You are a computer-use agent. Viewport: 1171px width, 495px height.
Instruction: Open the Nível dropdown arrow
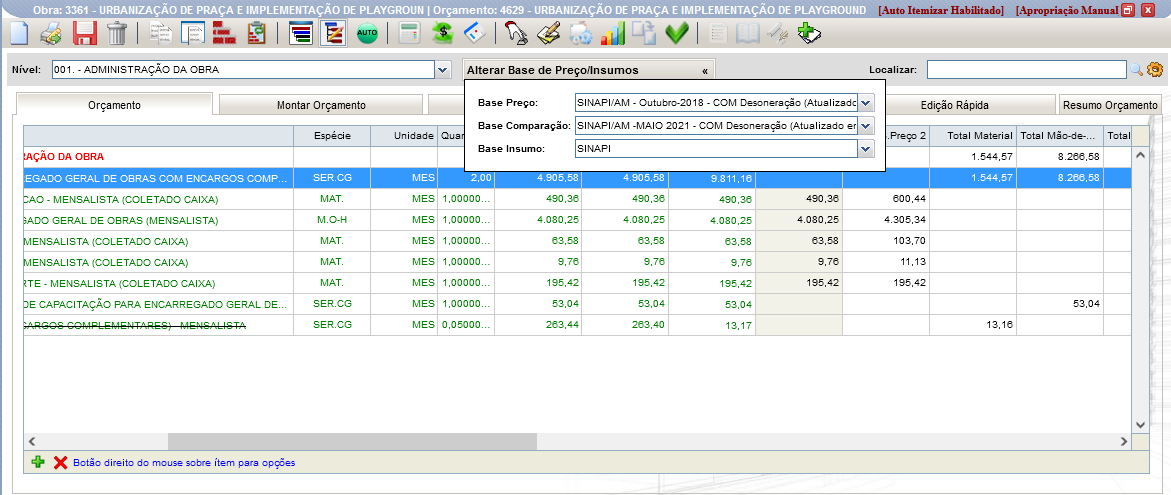(443, 69)
